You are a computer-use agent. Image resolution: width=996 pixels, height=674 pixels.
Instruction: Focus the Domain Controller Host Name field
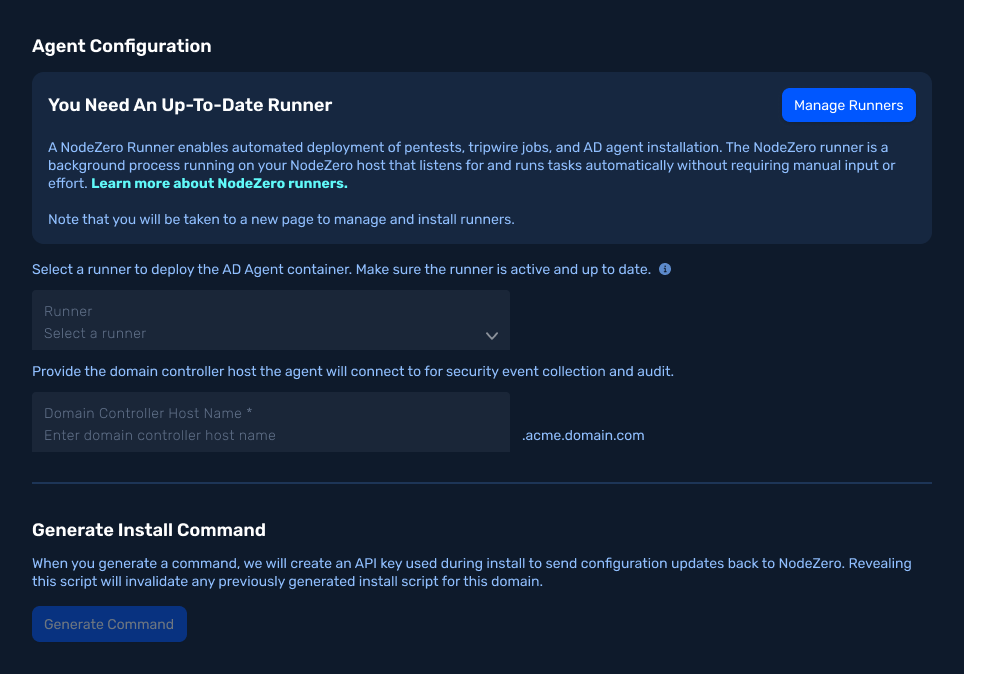271,422
